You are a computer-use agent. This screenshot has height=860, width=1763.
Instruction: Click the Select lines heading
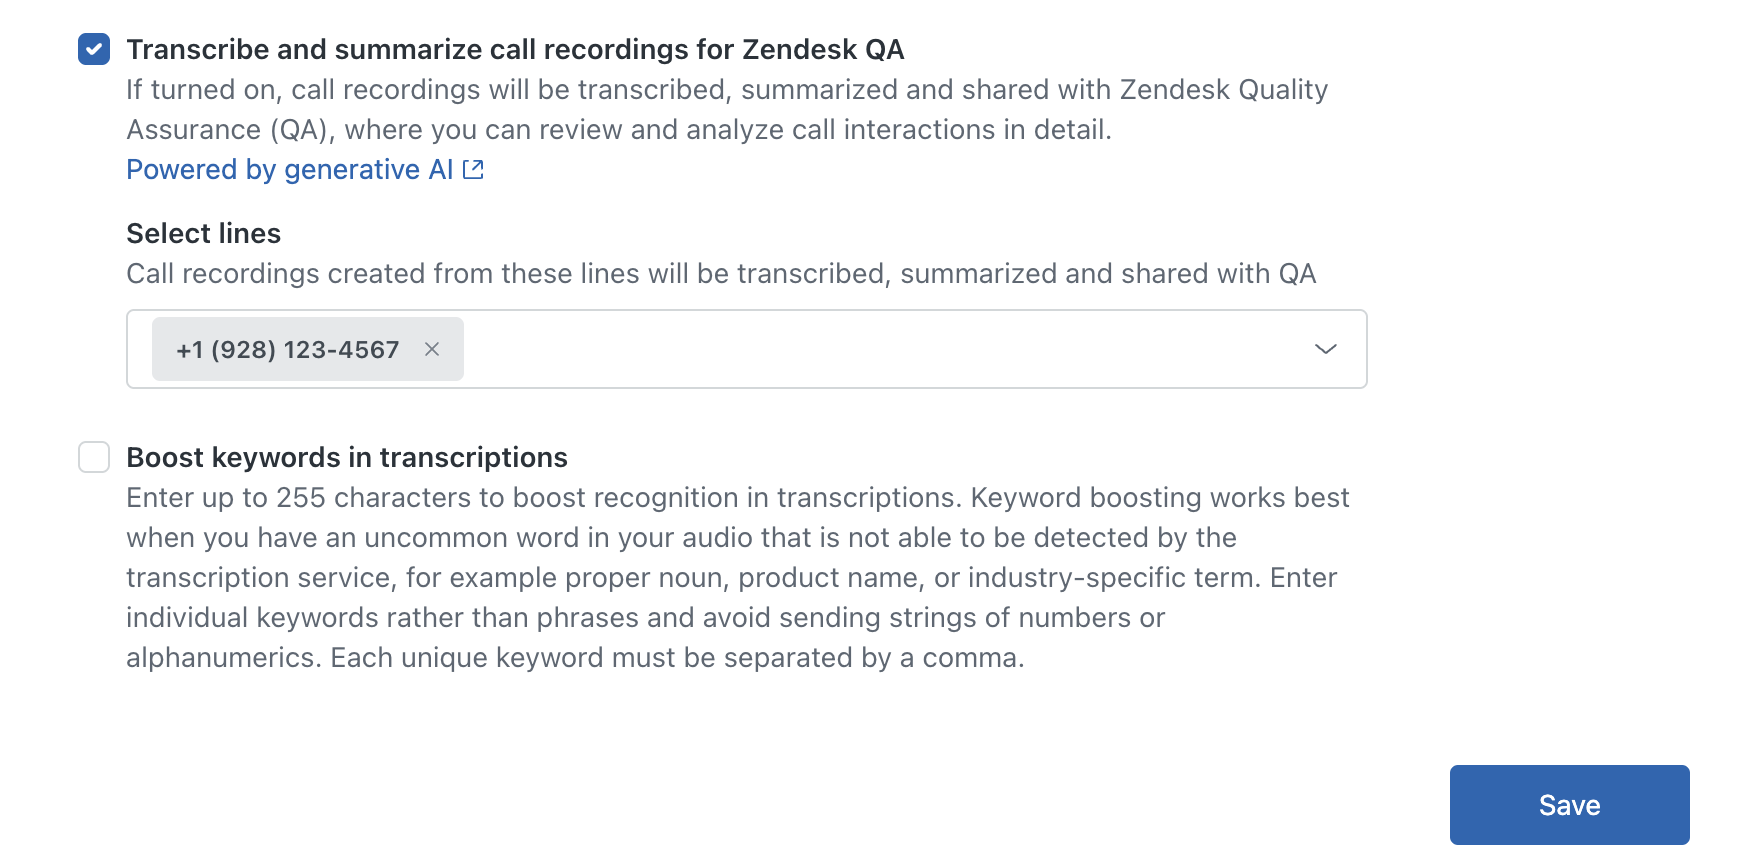[203, 233]
